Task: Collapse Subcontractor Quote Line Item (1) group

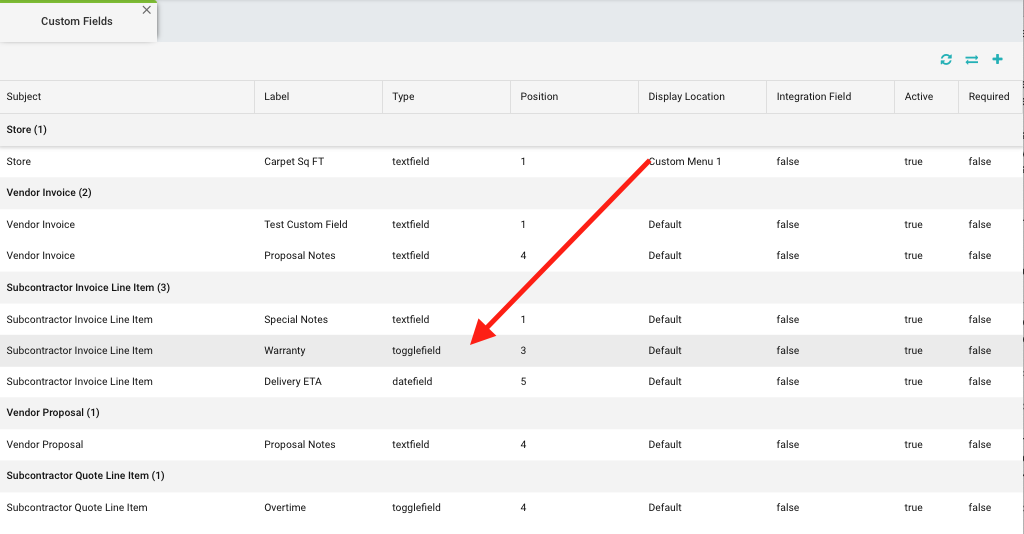Action: 85,476
